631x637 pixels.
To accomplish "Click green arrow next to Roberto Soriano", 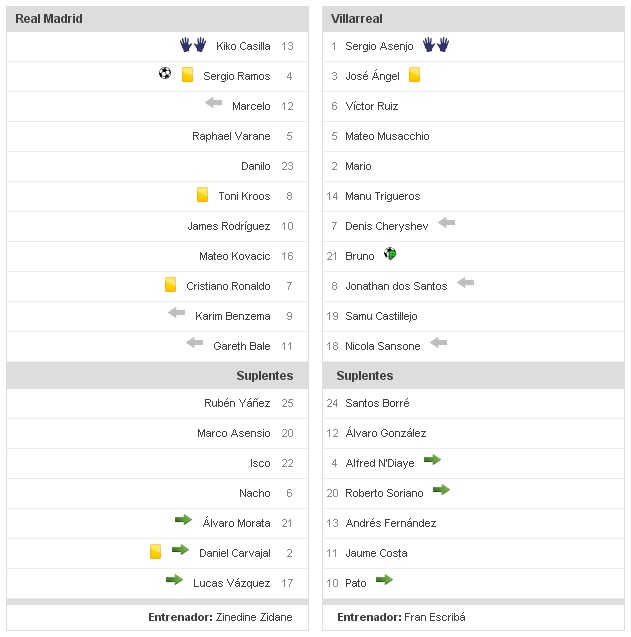I will [x=441, y=490].
